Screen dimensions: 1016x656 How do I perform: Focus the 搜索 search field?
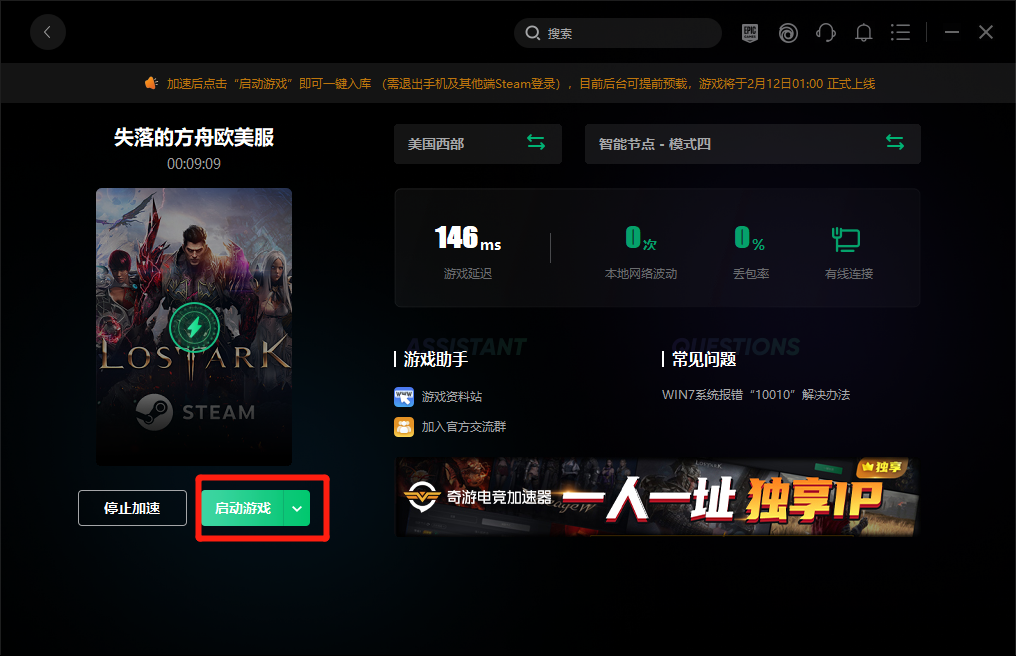[618, 33]
